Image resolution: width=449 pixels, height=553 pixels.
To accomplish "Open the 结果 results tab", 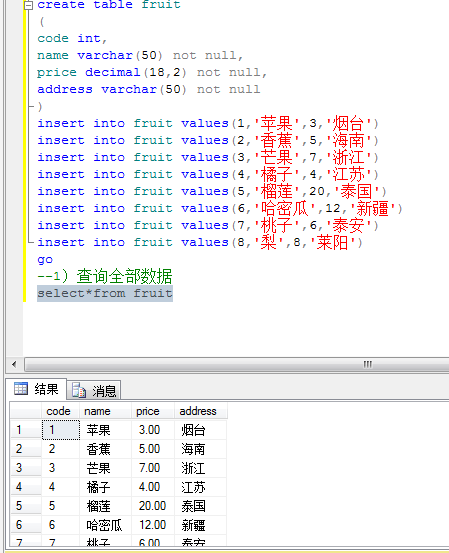I will (x=36, y=389).
